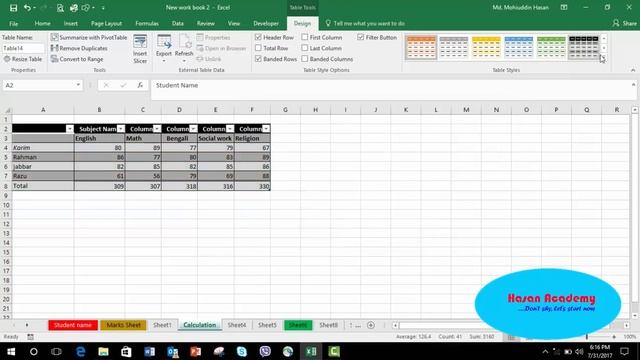
Task: Open Microsoft Edge from the taskbar
Action: pyautogui.click(x=80, y=351)
